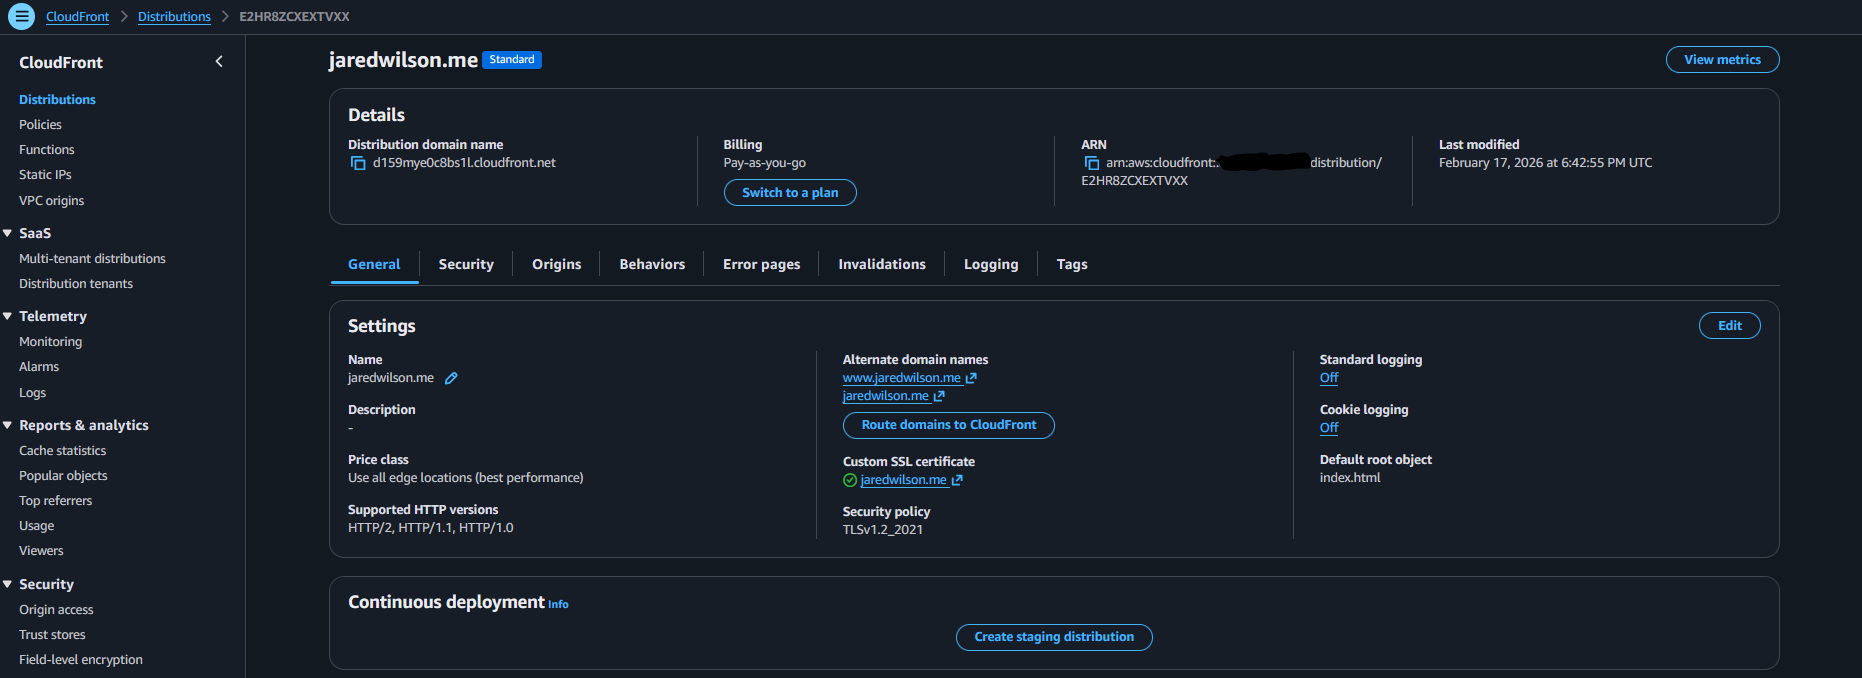Open Popular objects report

[63, 476]
